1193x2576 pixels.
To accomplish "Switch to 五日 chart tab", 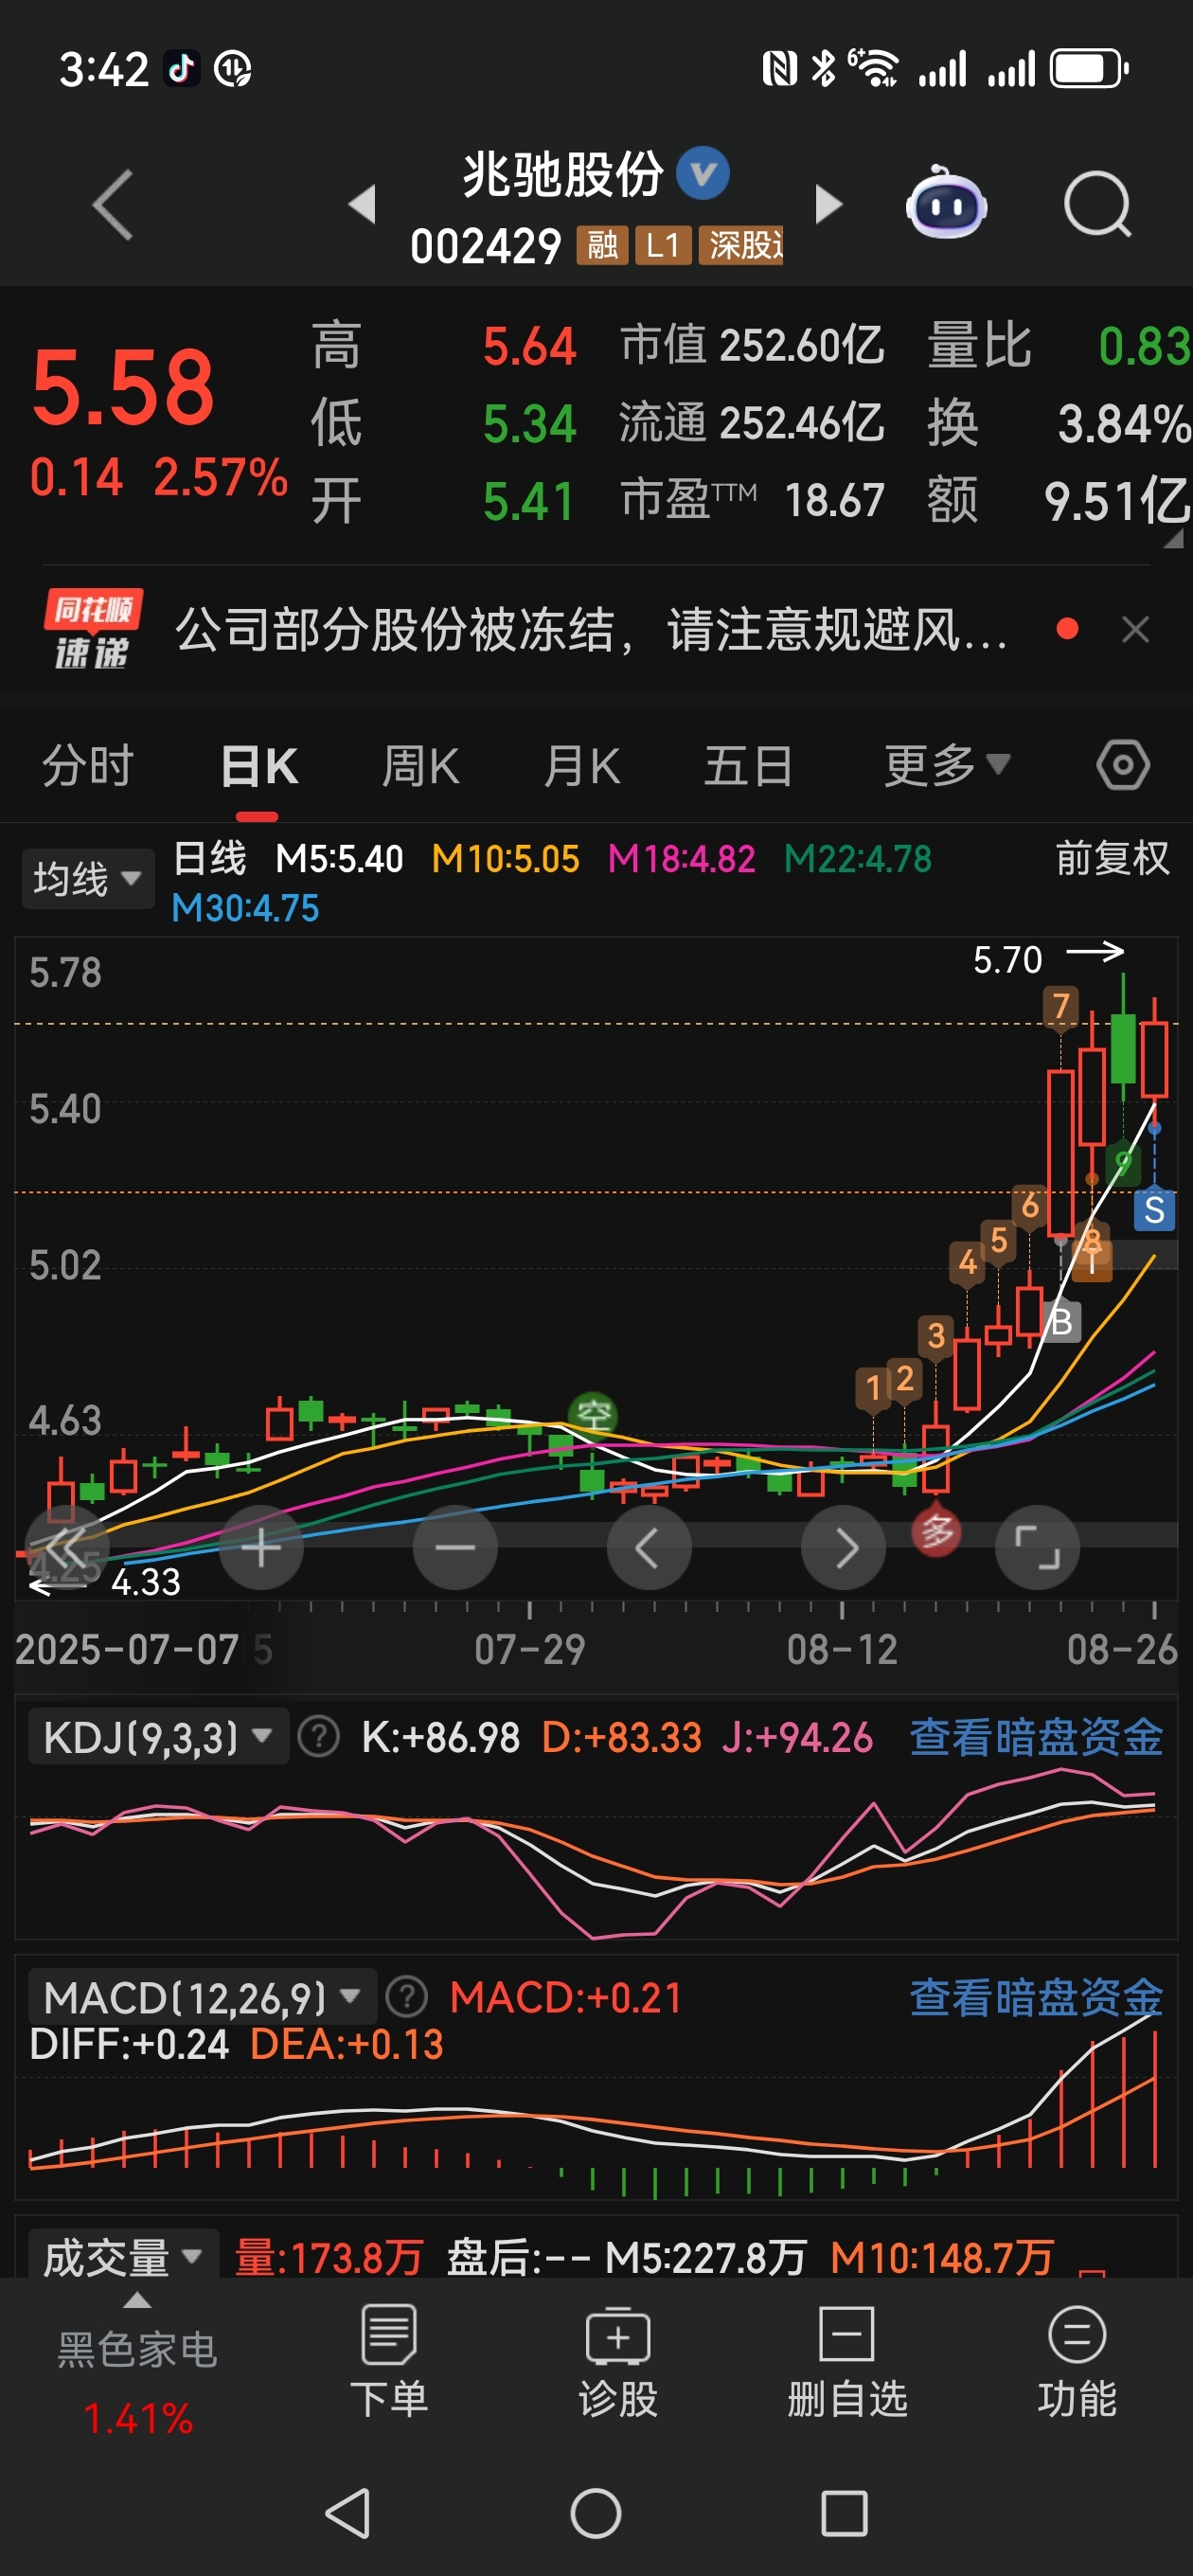I will click(x=748, y=767).
